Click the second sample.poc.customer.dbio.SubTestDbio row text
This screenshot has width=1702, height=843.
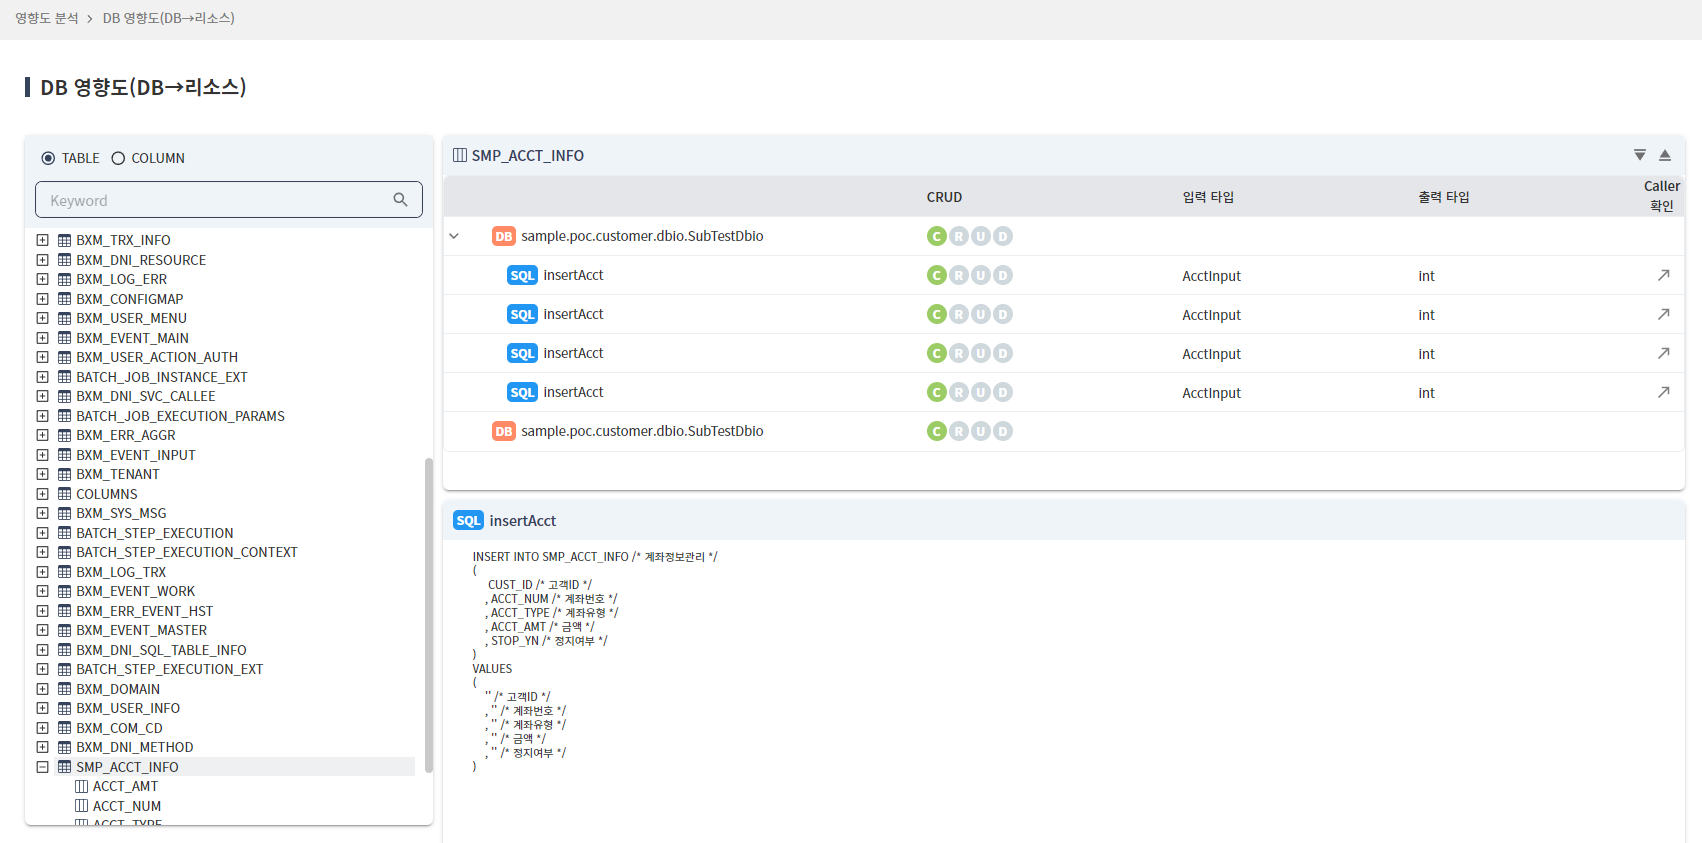click(642, 431)
